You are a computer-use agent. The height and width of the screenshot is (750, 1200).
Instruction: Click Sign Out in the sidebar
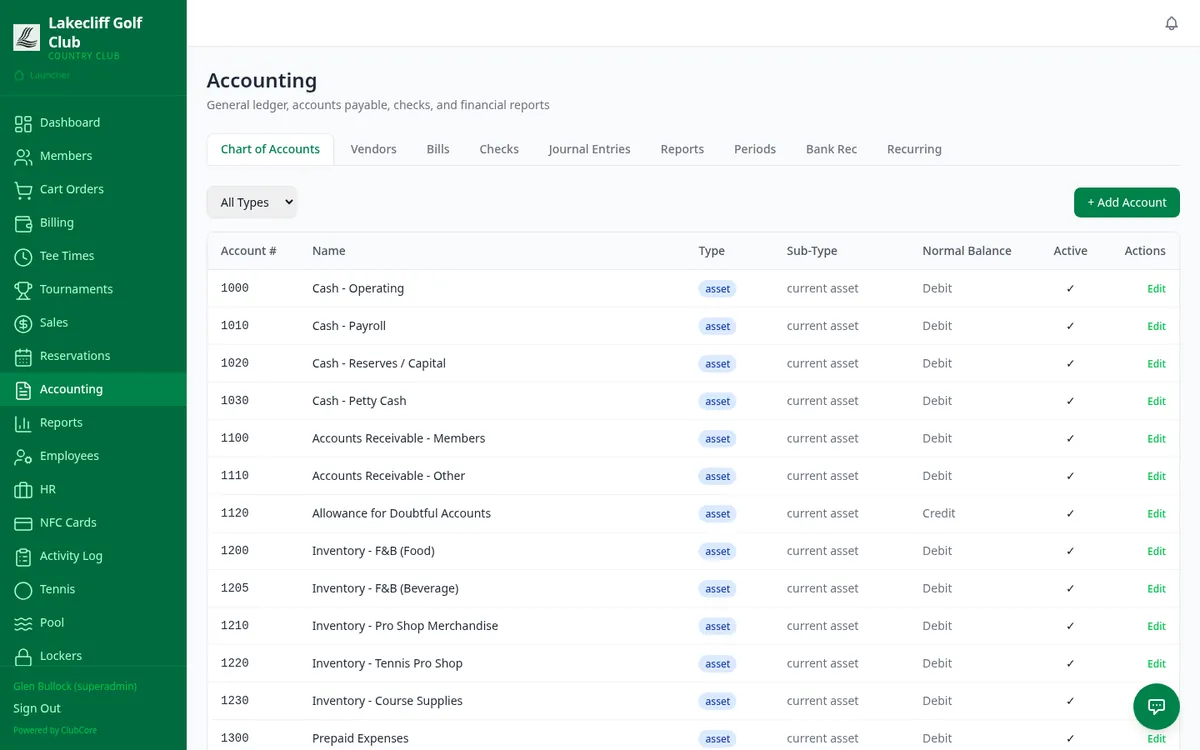(37, 708)
